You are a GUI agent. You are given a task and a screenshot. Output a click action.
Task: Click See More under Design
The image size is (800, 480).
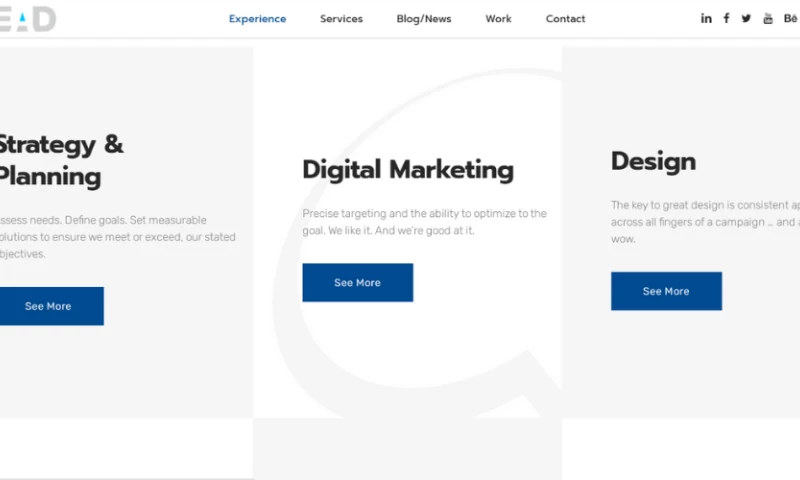[x=666, y=291]
